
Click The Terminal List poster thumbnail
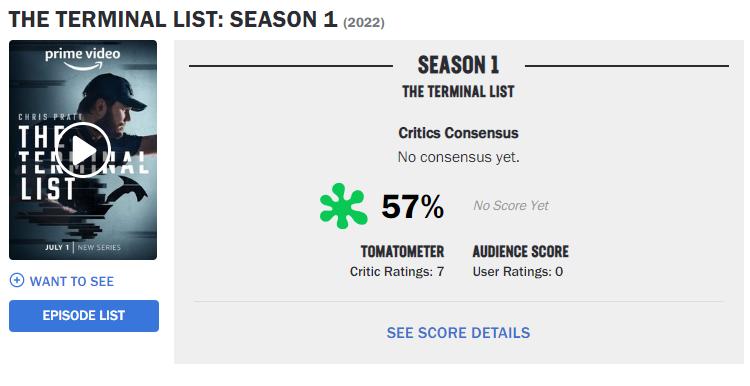tap(83, 150)
